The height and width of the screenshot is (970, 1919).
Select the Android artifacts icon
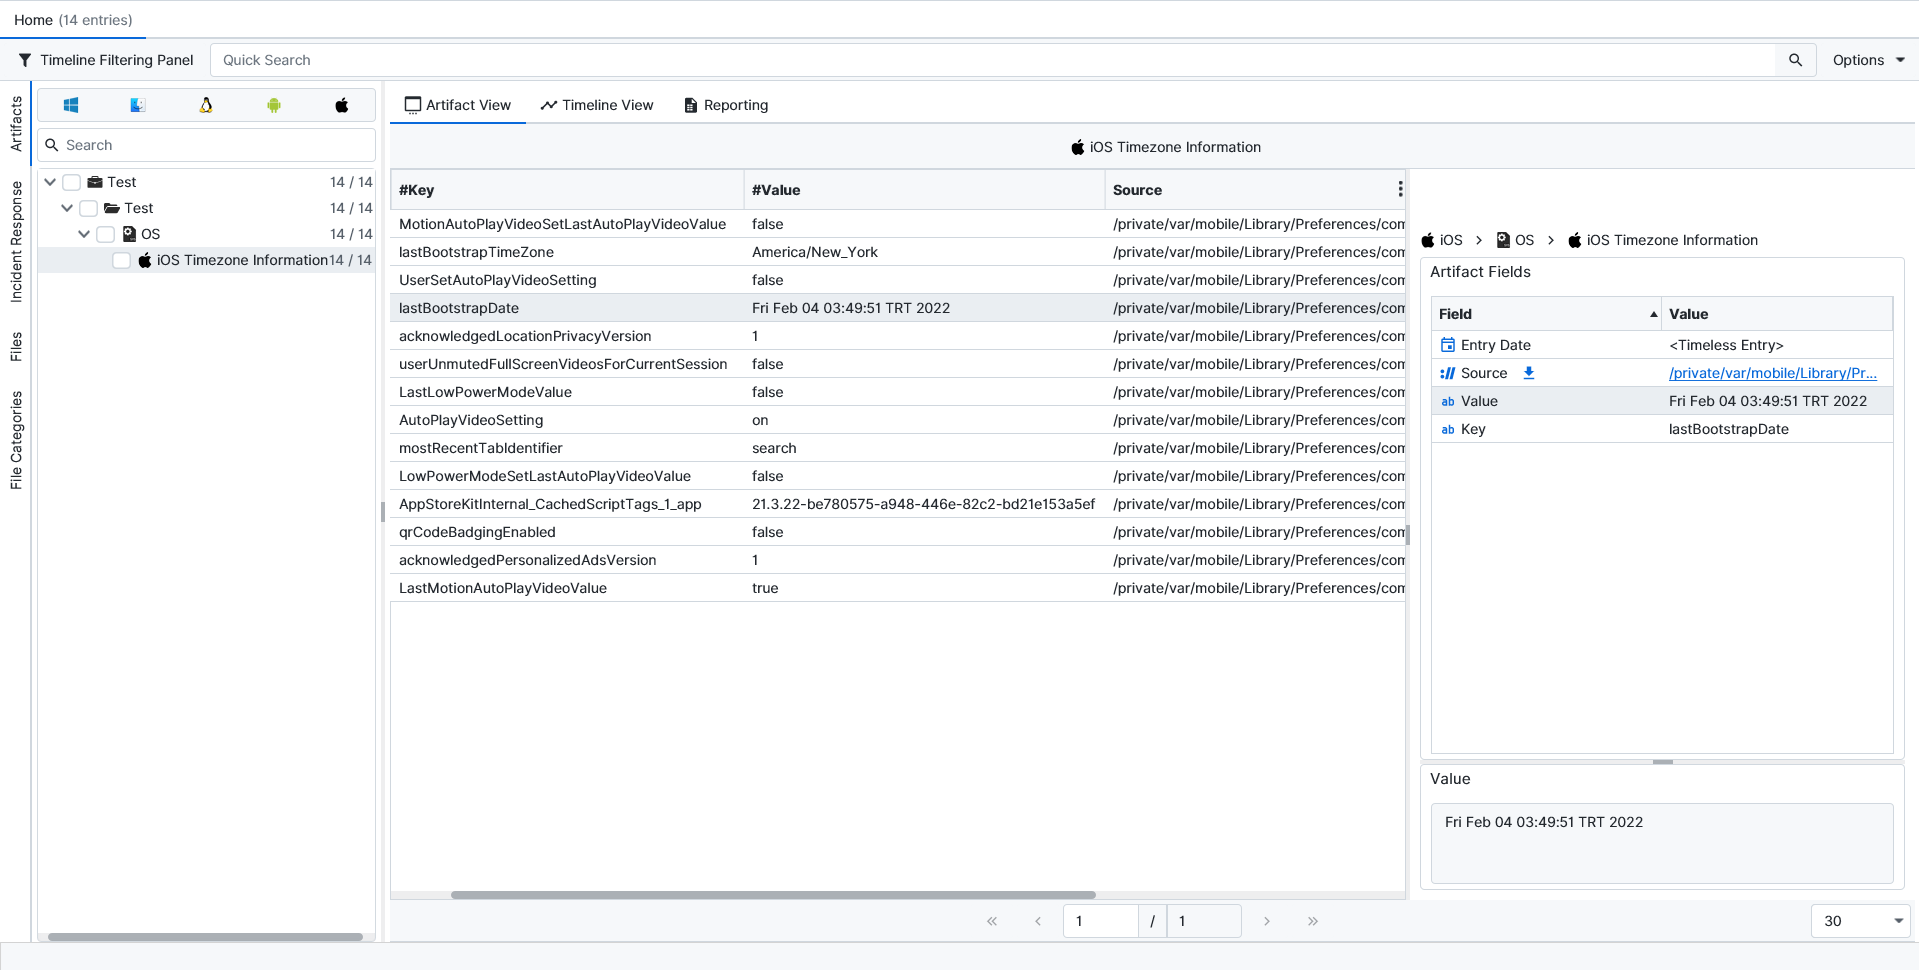coord(274,105)
